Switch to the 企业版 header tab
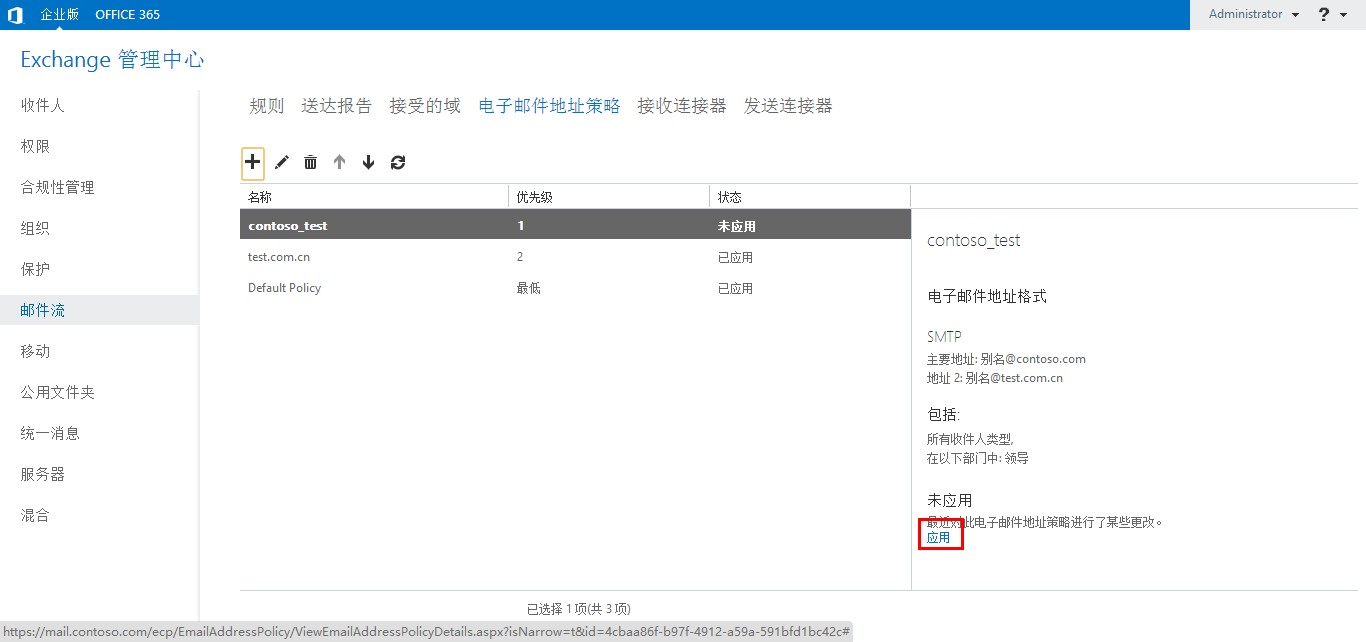The image size is (1366, 642). point(59,15)
